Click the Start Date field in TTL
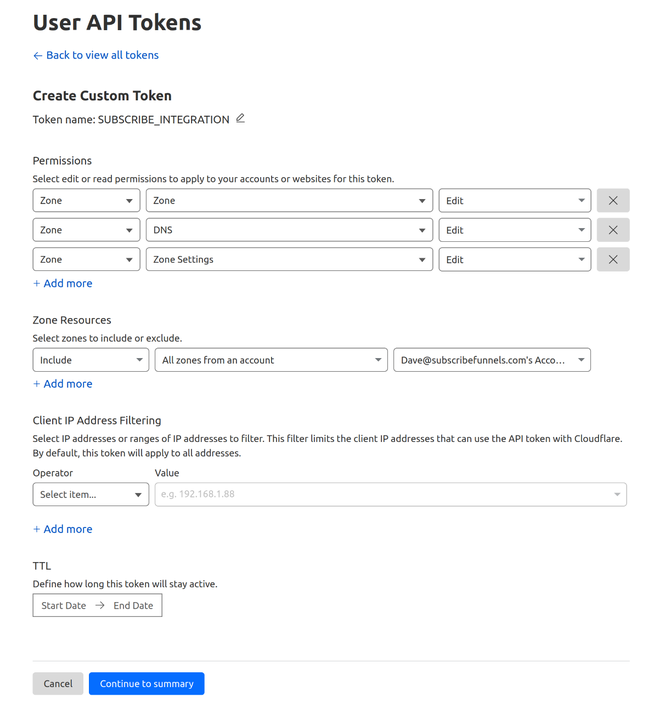670x720 pixels. [x=64, y=605]
